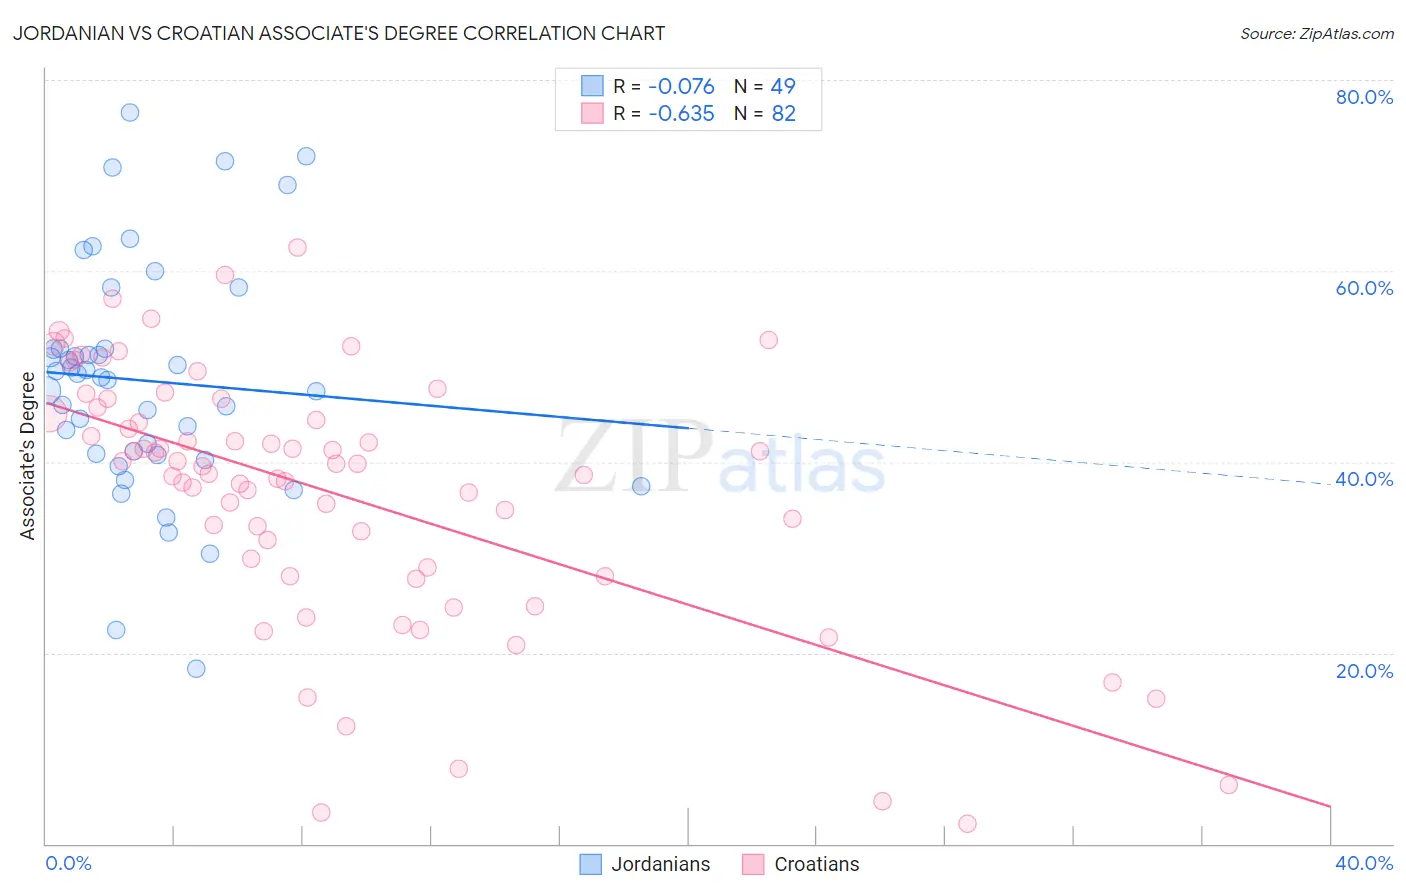1406x892 pixels.
Task: Click the ZIPatlas watermark in the chart
Action: click(720, 458)
